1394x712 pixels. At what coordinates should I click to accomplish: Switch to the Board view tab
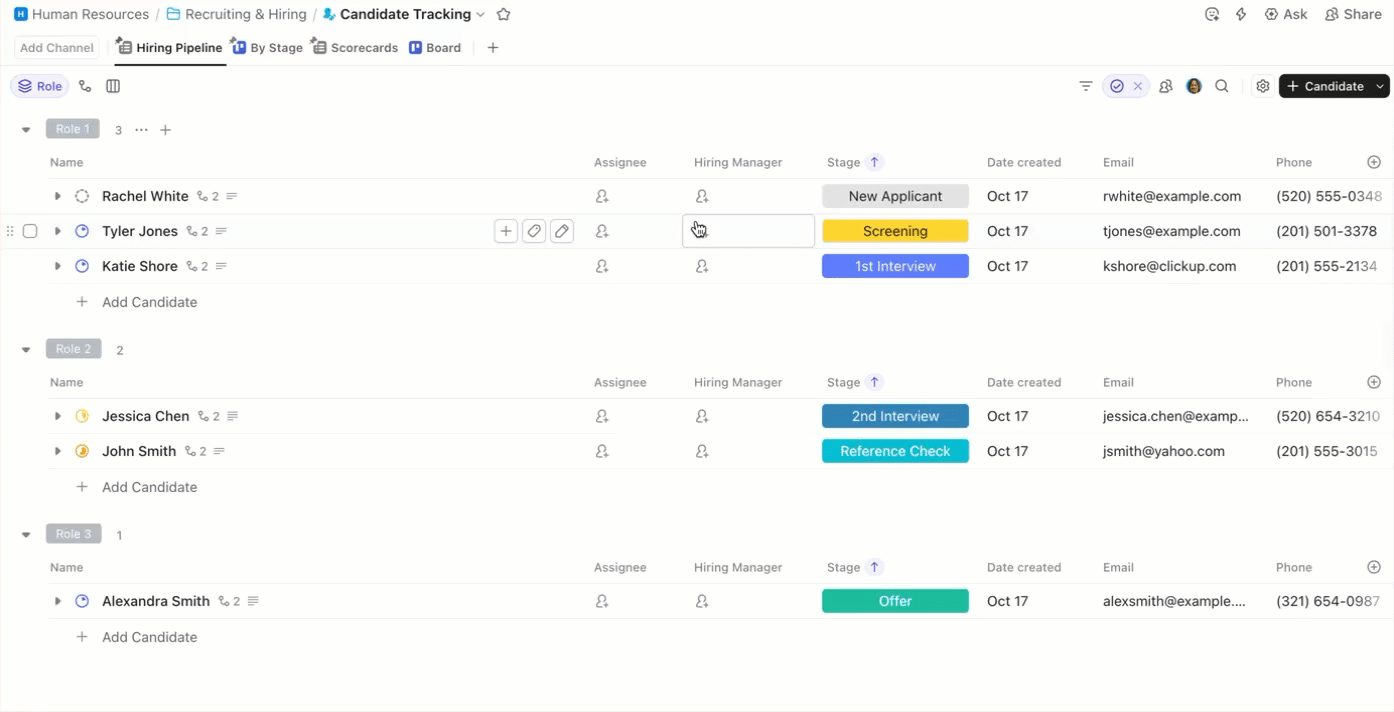click(x=443, y=47)
